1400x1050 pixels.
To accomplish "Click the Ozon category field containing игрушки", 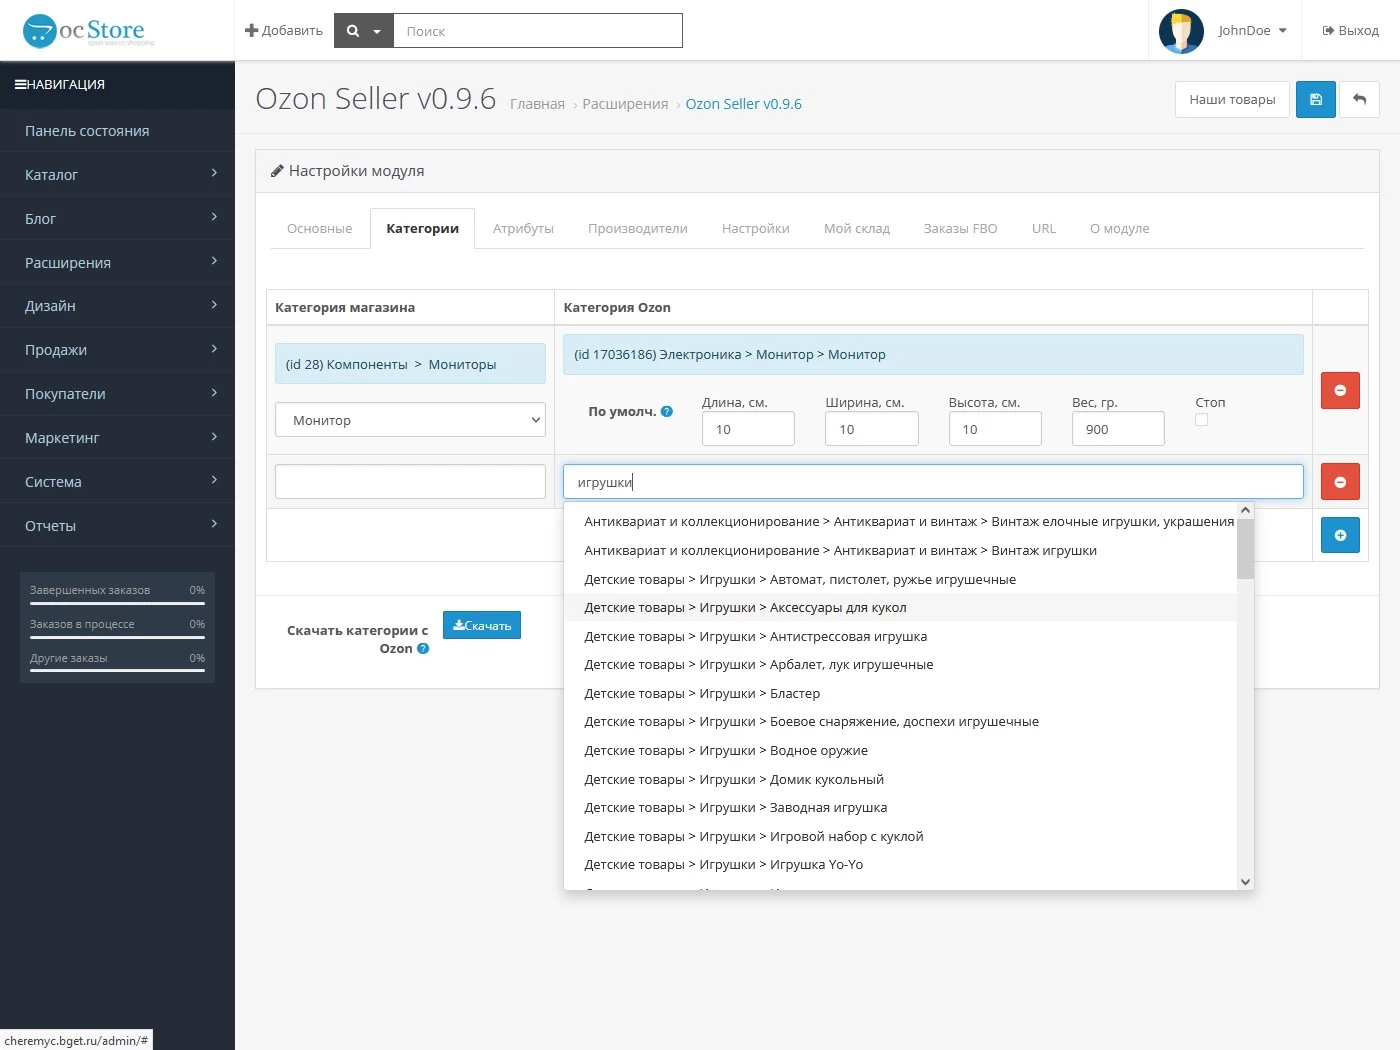I will (x=933, y=482).
